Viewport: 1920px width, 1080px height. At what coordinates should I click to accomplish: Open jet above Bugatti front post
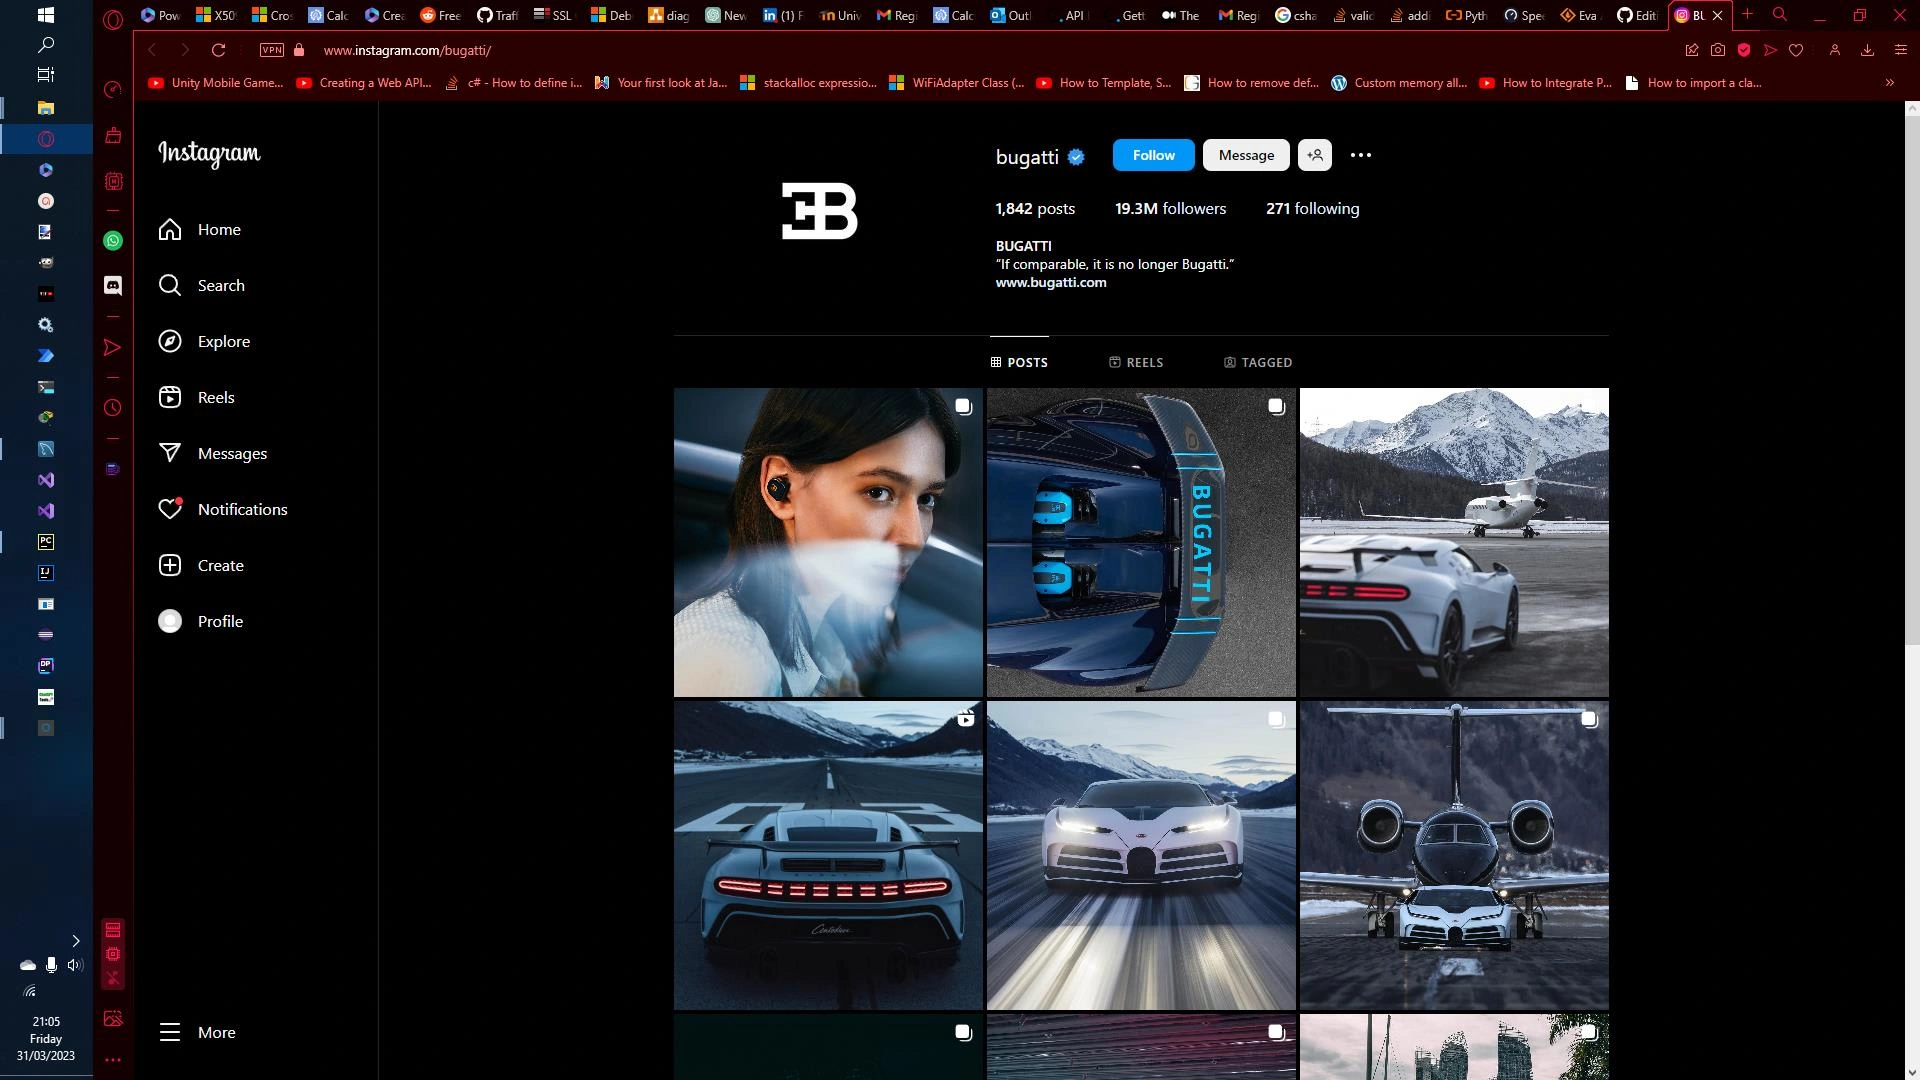(1454, 855)
